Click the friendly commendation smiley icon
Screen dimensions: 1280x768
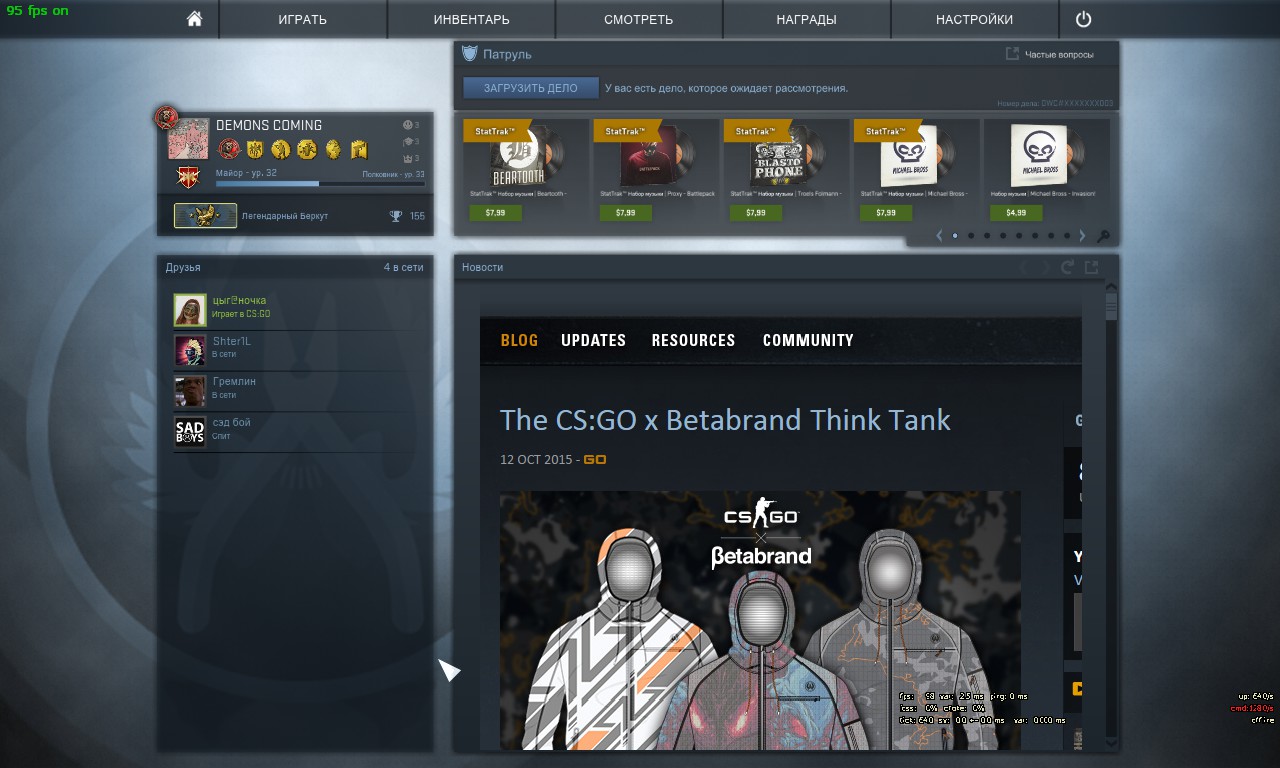coord(407,125)
